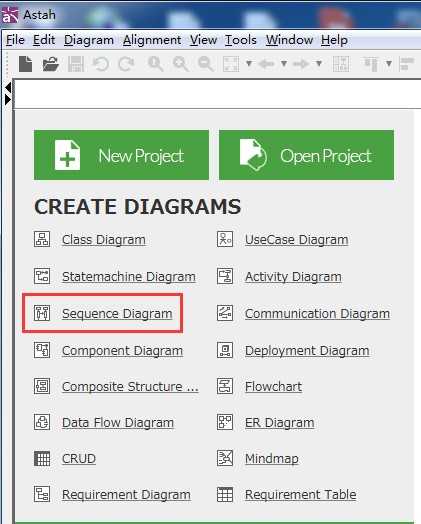Open the Class Diagram link

104,240
